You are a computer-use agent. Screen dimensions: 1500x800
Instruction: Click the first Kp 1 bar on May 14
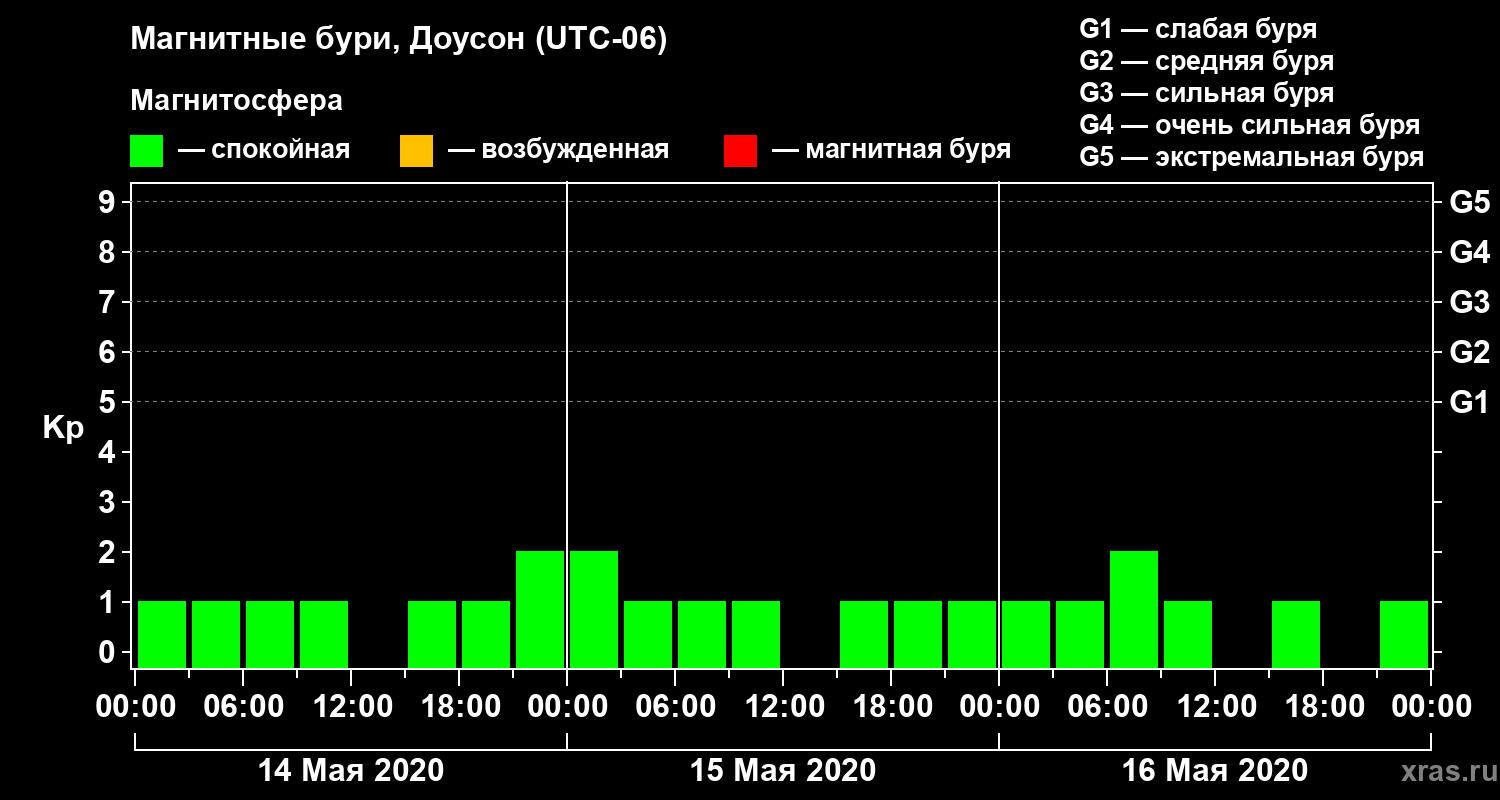162,634
